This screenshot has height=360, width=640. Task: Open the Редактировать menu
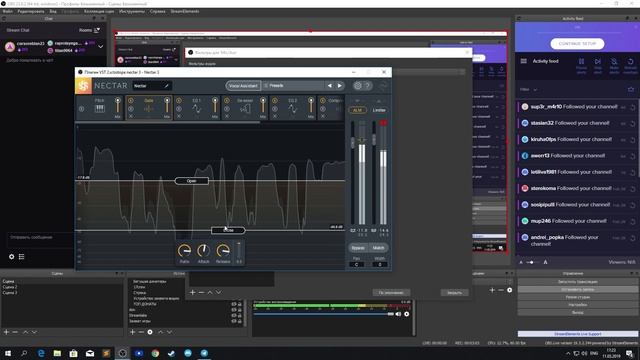(x=31, y=11)
